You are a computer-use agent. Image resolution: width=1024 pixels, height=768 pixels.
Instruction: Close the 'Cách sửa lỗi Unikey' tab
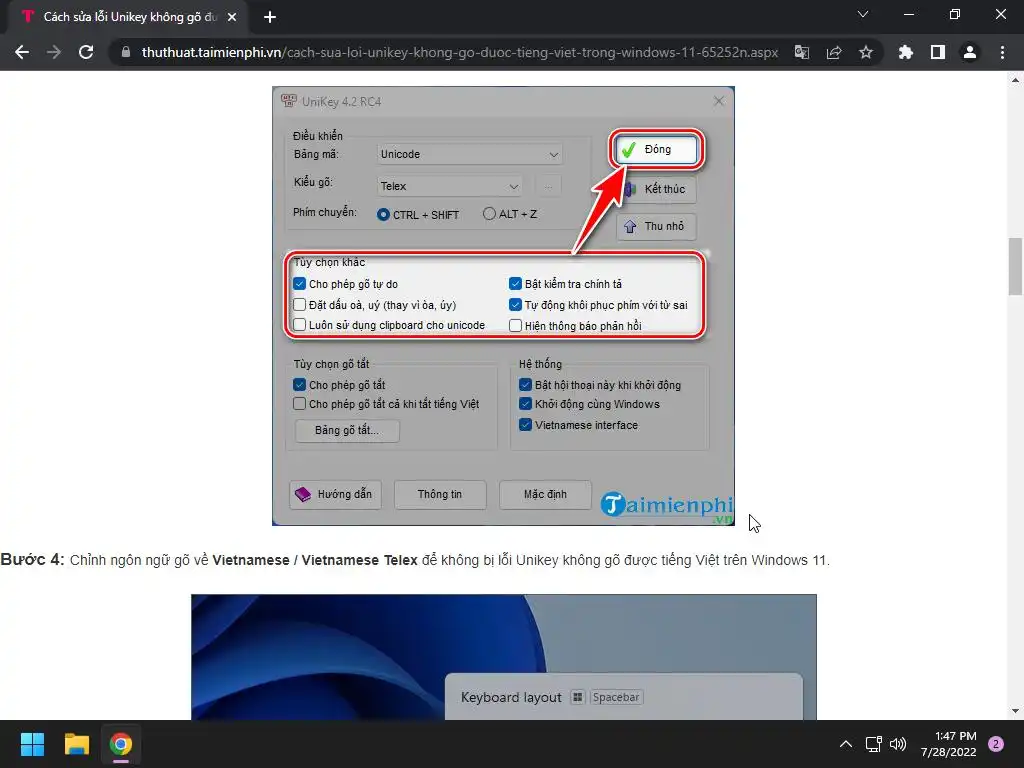(232, 17)
